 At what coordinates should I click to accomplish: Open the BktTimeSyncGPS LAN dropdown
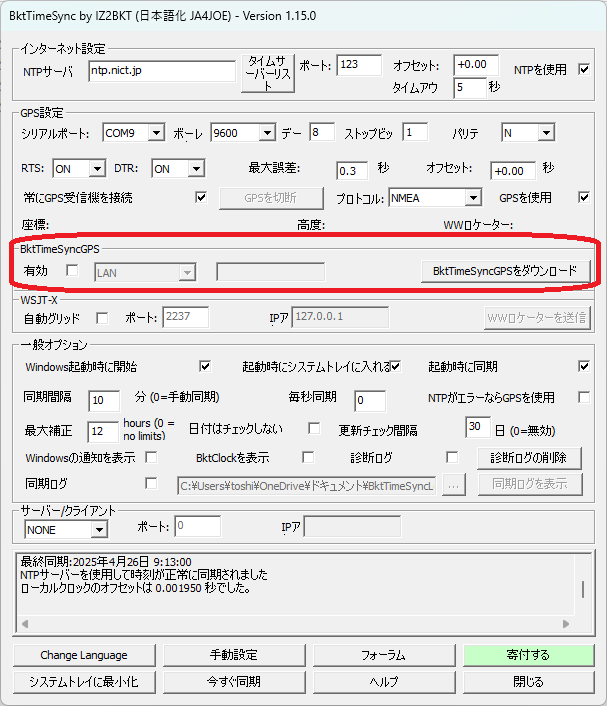(x=187, y=273)
